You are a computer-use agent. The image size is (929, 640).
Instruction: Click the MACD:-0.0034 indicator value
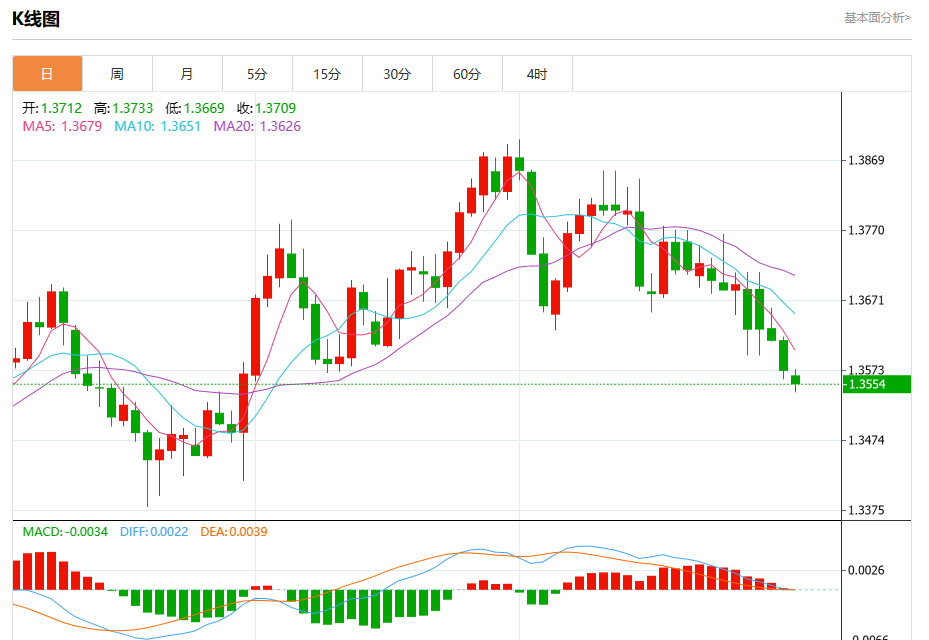[65, 532]
